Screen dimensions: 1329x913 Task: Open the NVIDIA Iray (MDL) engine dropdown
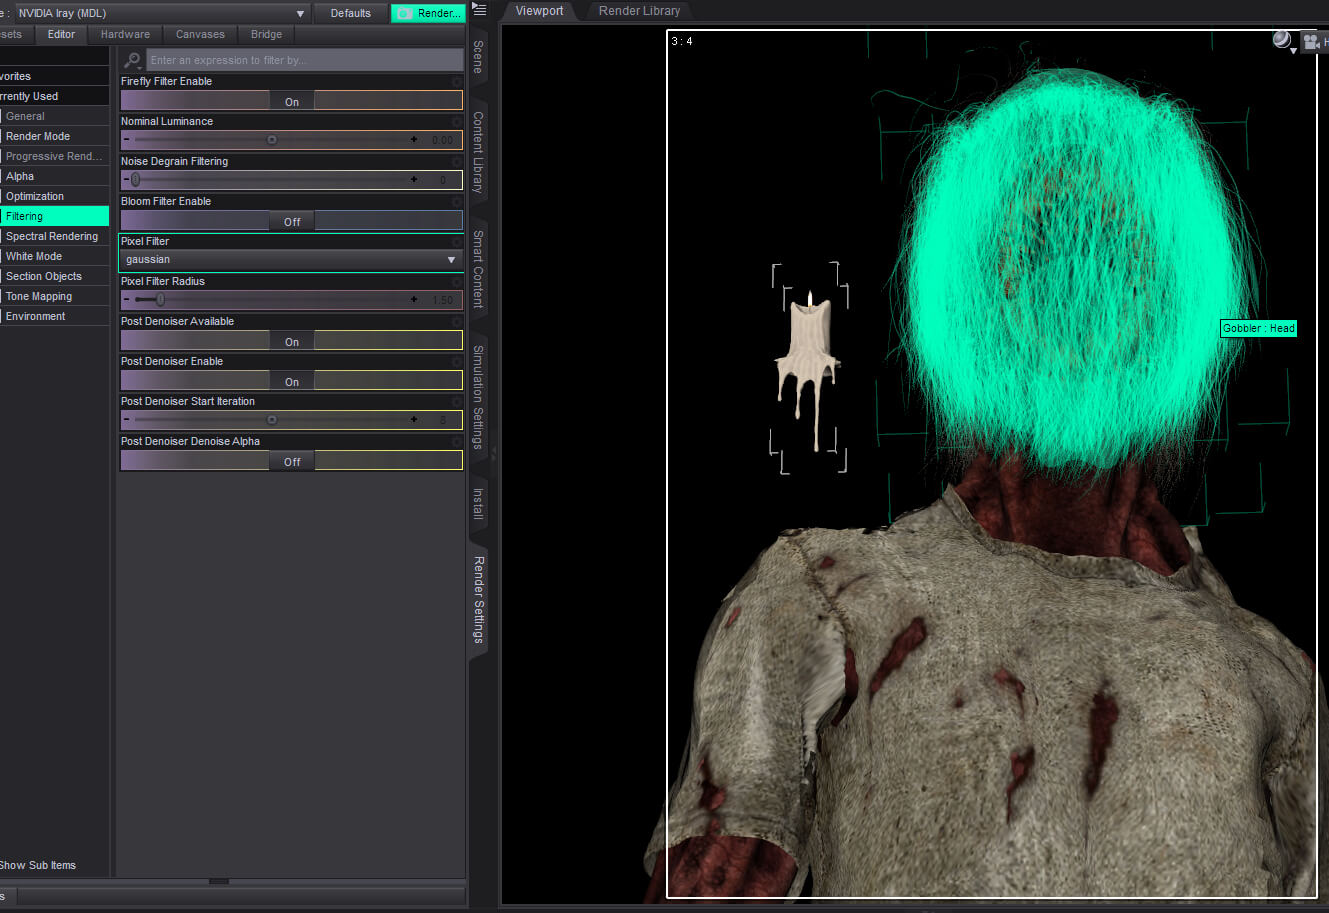[x=160, y=13]
